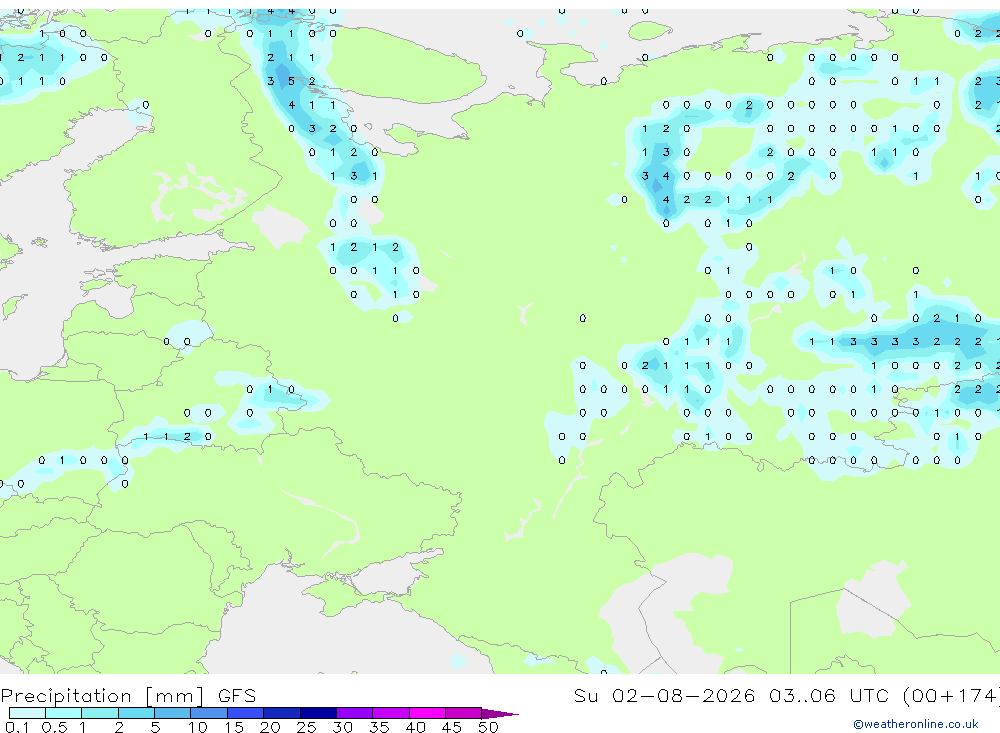Click the 'GFS' model label
The width and height of the screenshot is (1000, 733).
[x=237, y=695]
